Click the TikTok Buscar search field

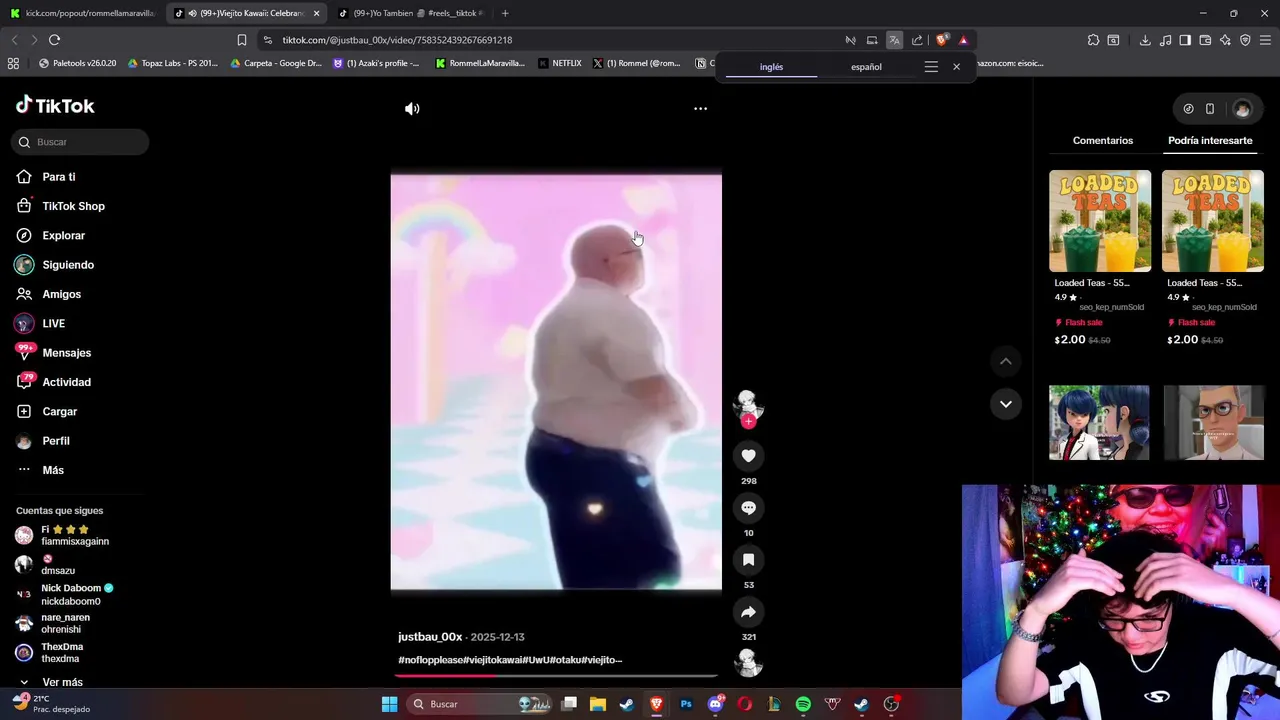(x=81, y=142)
